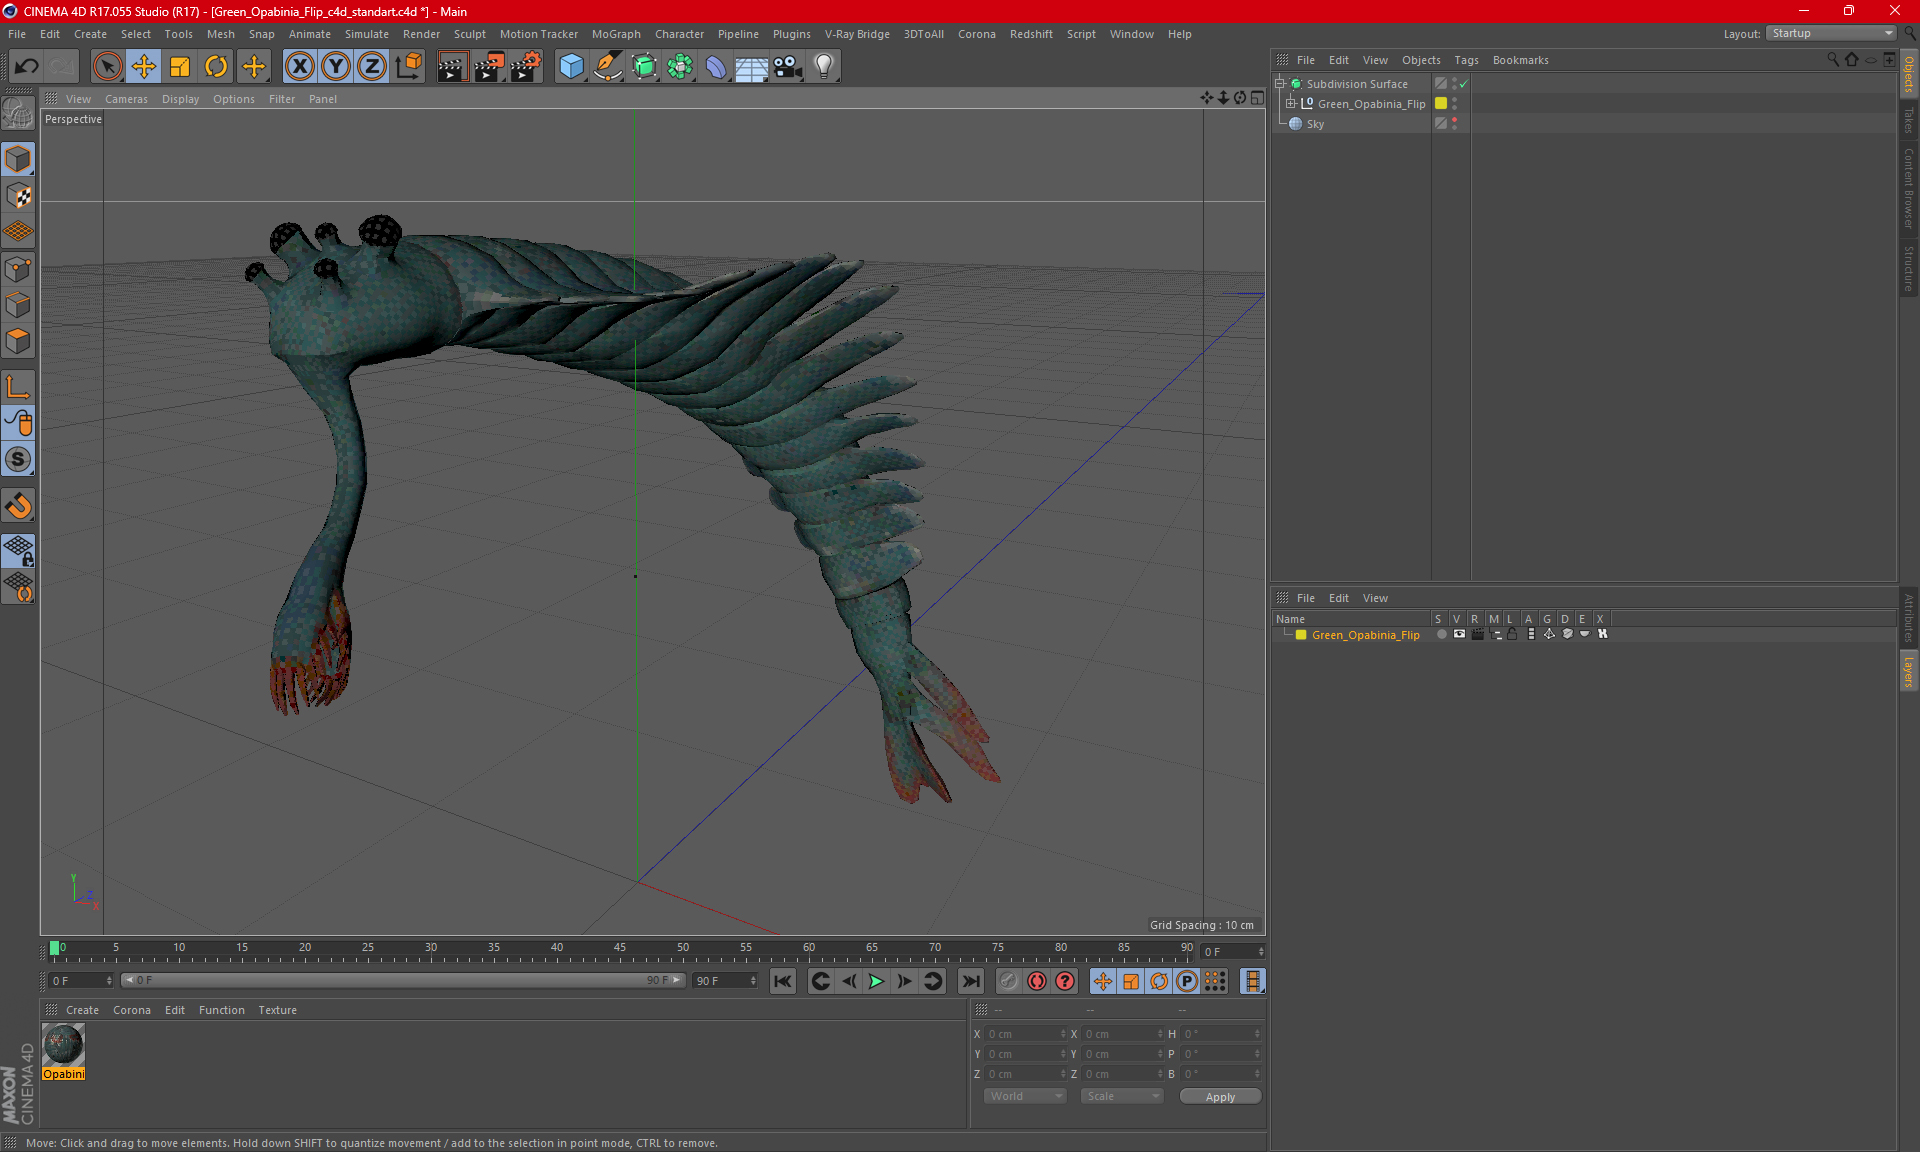Toggle layer View eye for Green_Opabinia_Flip
Viewport: 1920px width, 1152px height.
click(x=1459, y=634)
